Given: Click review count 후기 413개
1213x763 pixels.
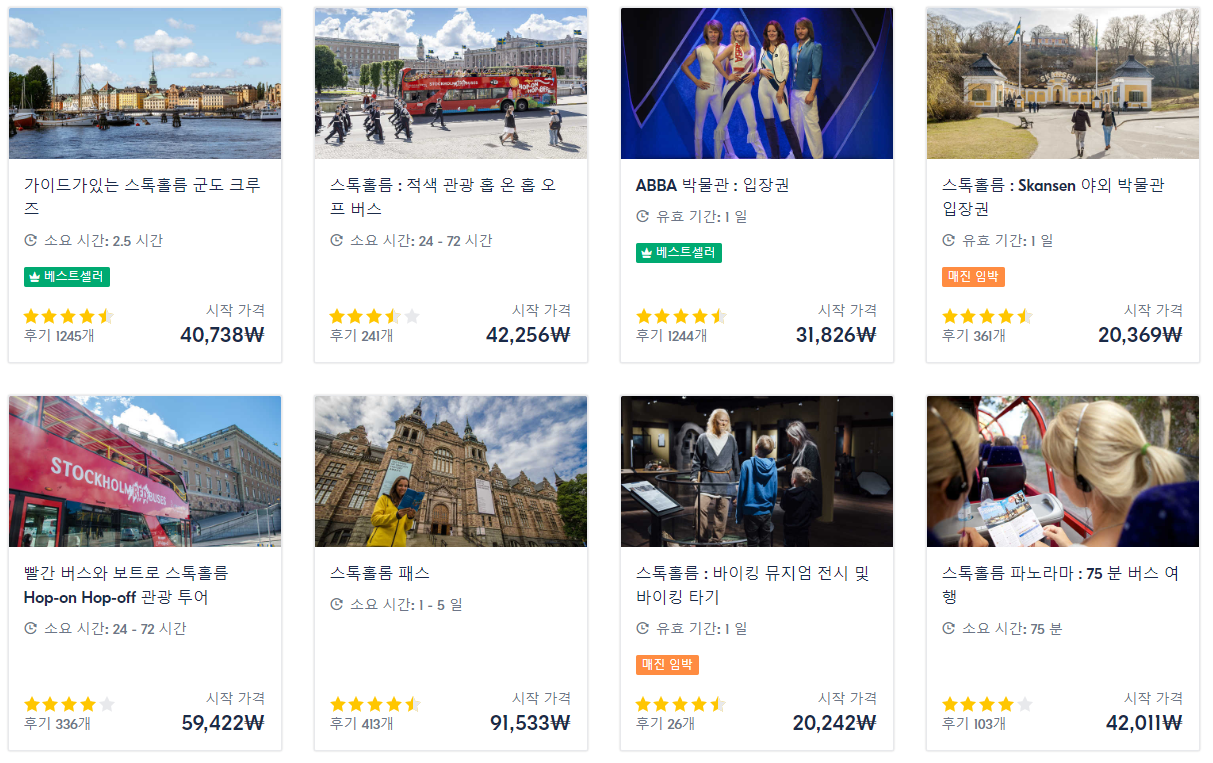Looking at the screenshot, I should [361, 723].
